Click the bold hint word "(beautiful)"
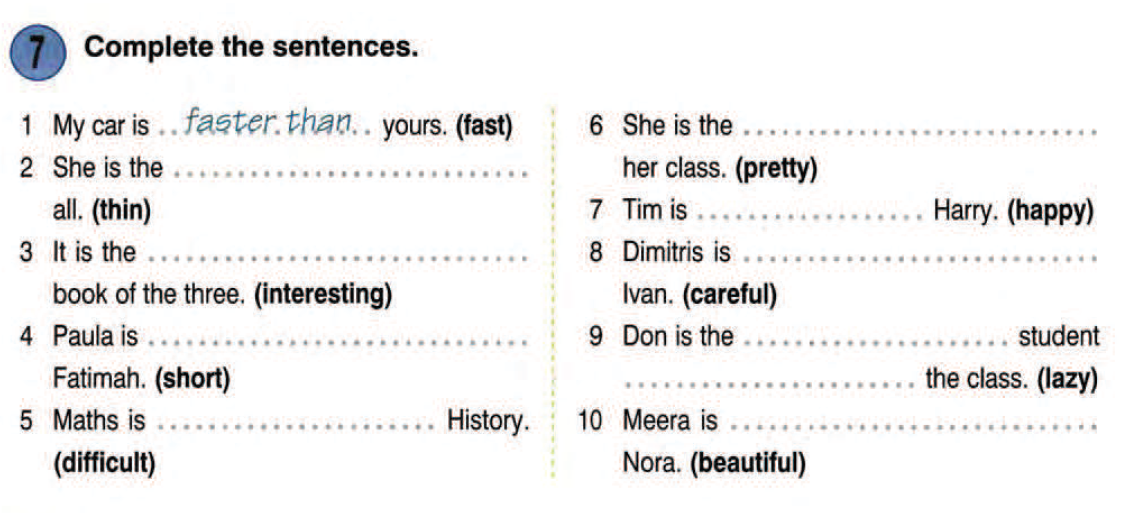This screenshot has height=513, width=1135. pos(748,463)
